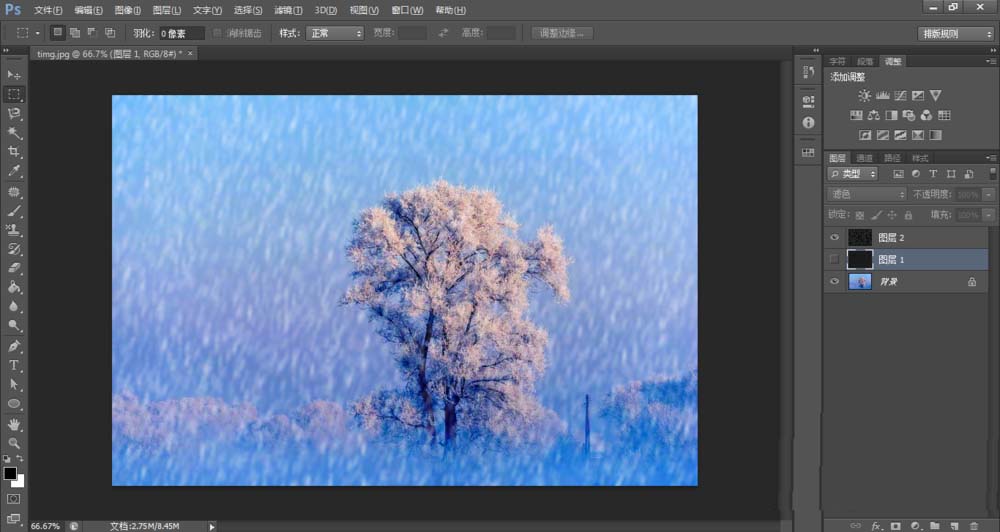Open the 样式 style dropdown showing 正常
This screenshot has width=1000, height=532.
coord(335,33)
